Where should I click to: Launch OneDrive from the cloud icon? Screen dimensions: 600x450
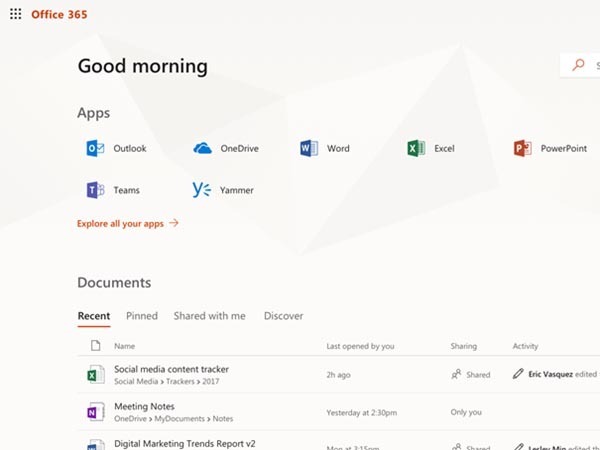tap(202, 148)
